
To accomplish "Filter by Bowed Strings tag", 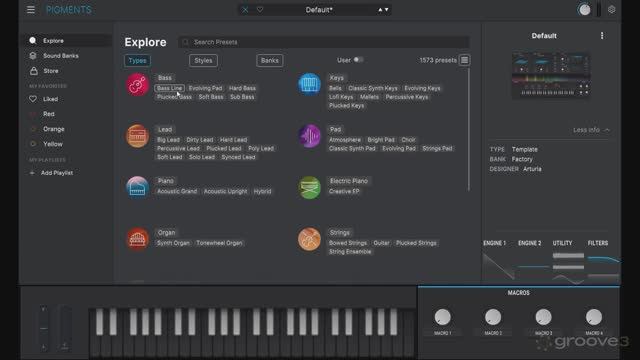I will click(348, 243).
